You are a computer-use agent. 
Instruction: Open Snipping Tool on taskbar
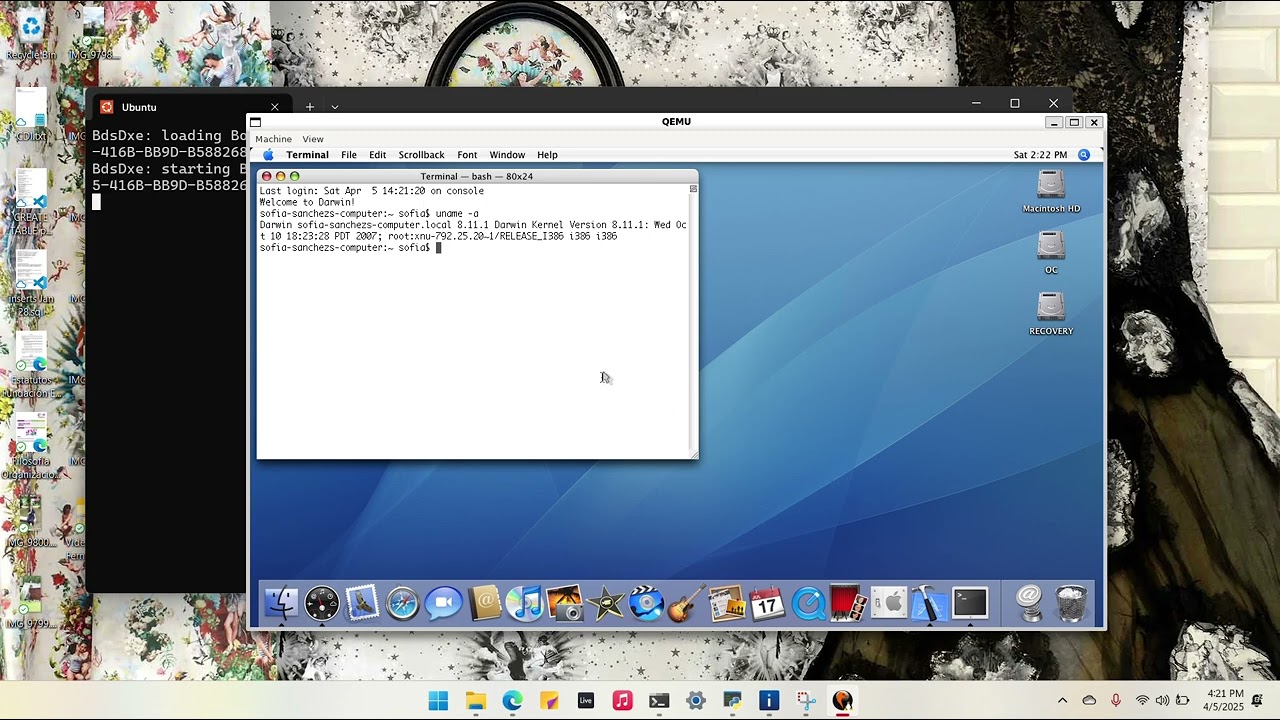pos(806,701)
